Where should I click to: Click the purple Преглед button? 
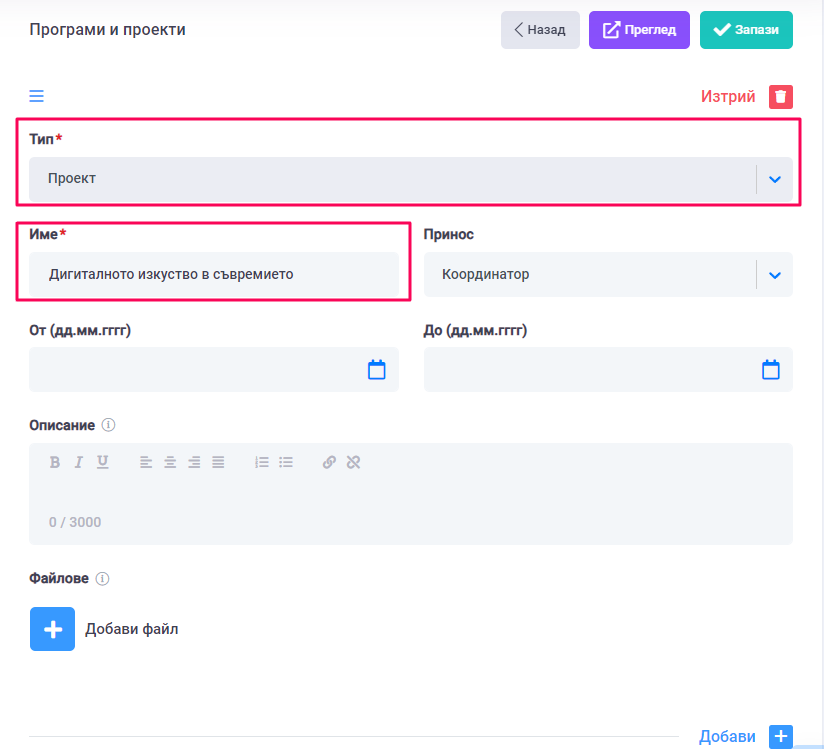tap(639, 30)
